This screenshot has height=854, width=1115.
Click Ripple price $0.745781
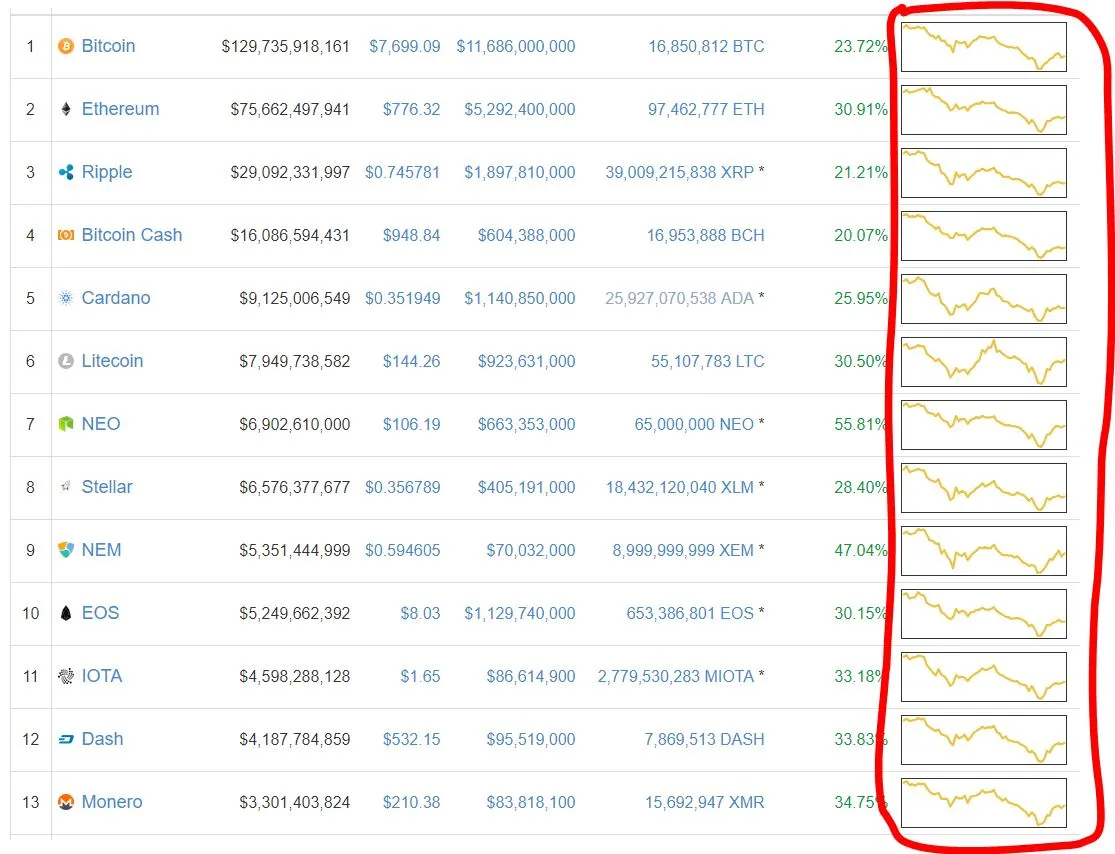pyautogui.click(x=402, y=173)
